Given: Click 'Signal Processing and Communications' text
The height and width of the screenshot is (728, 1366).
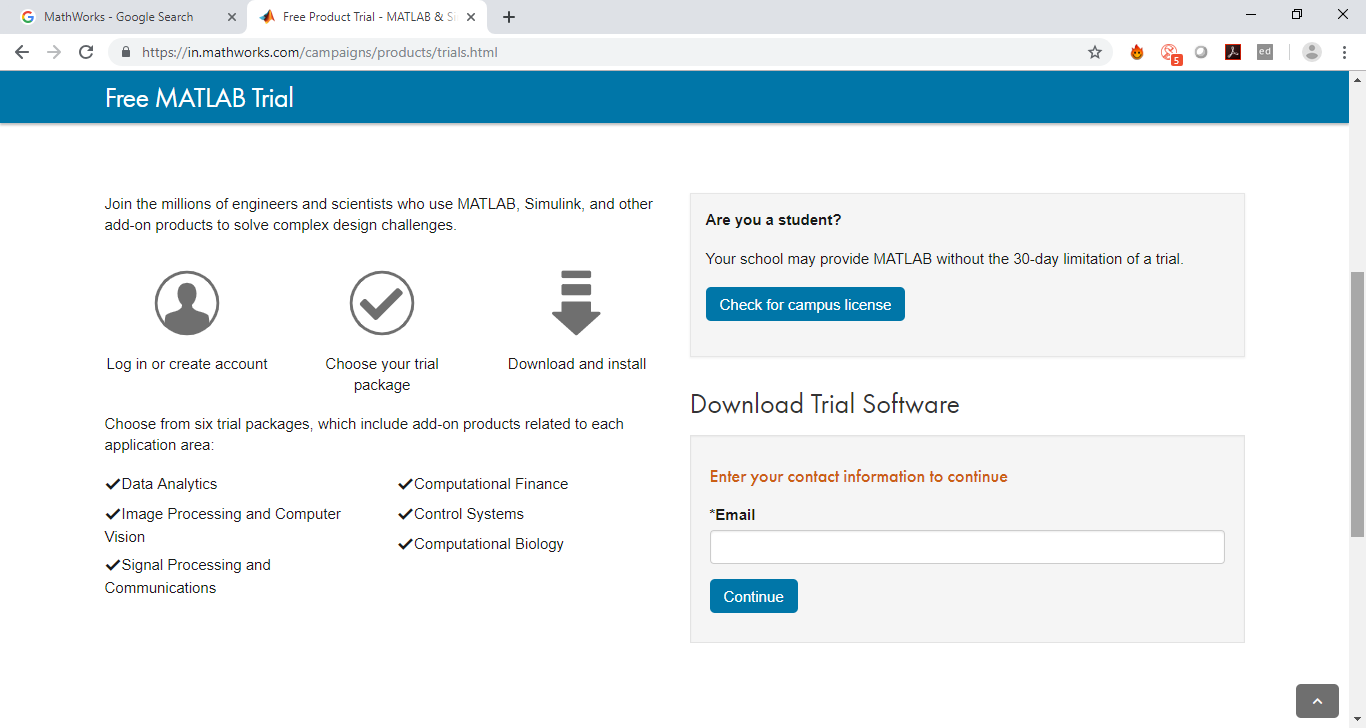Looking at the screenshot, I should (x=188, y=576).
